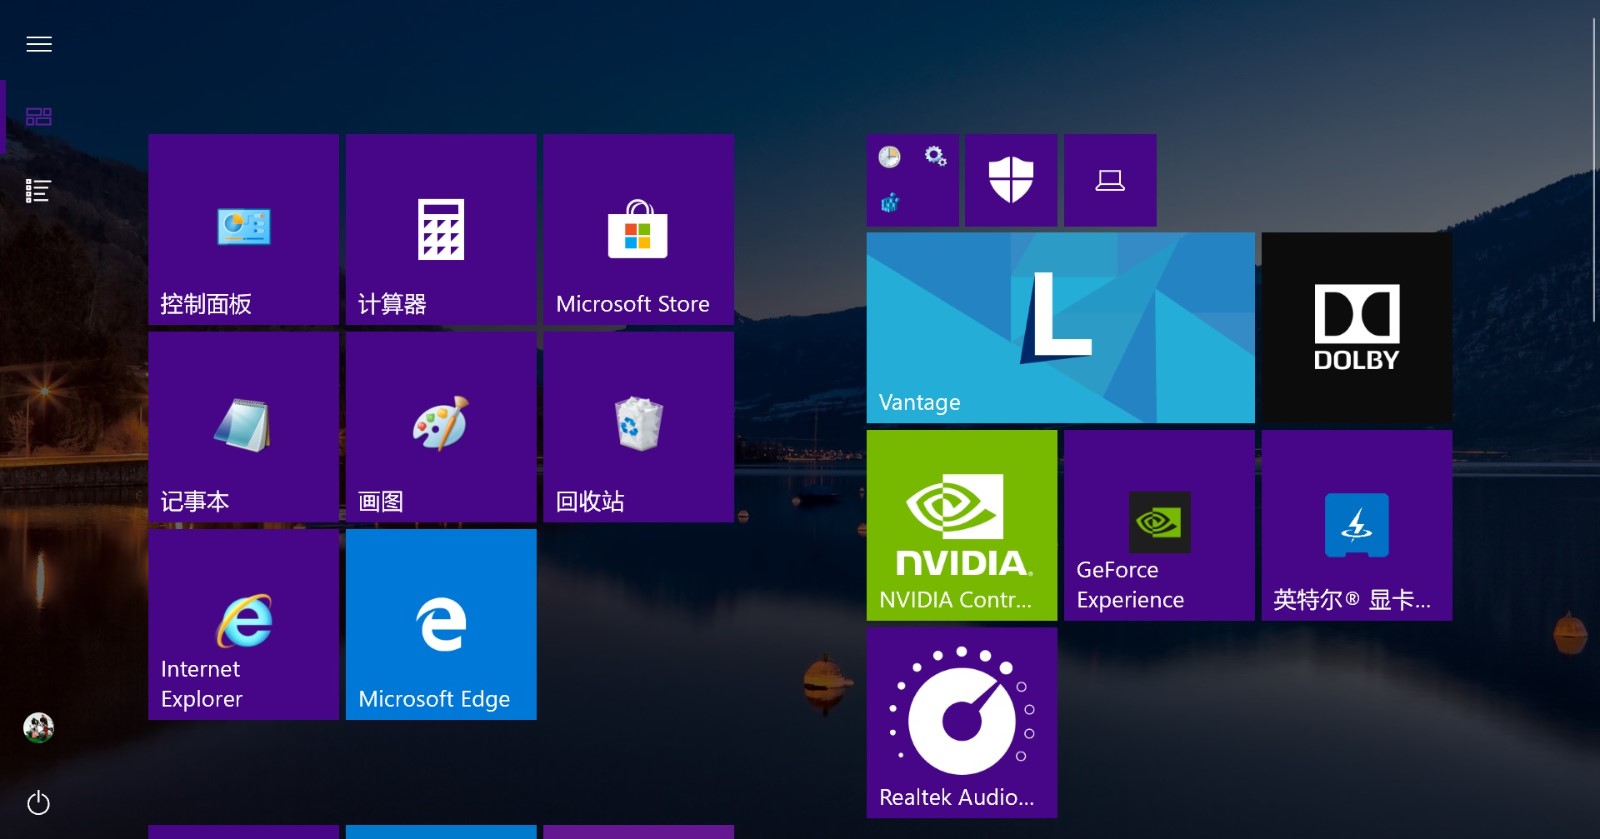Launch the 记事本 notepad tile
This screenshot has height=839, width=1600.
tap(244, 427)
